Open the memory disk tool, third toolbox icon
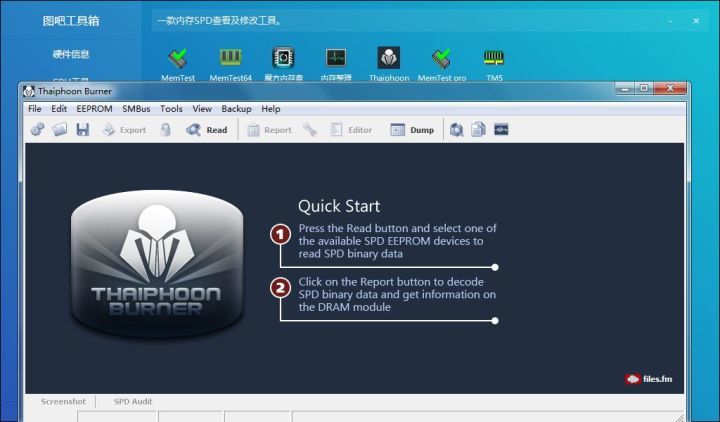The width and height of the screenshot is (720, 422). [283, 64]
